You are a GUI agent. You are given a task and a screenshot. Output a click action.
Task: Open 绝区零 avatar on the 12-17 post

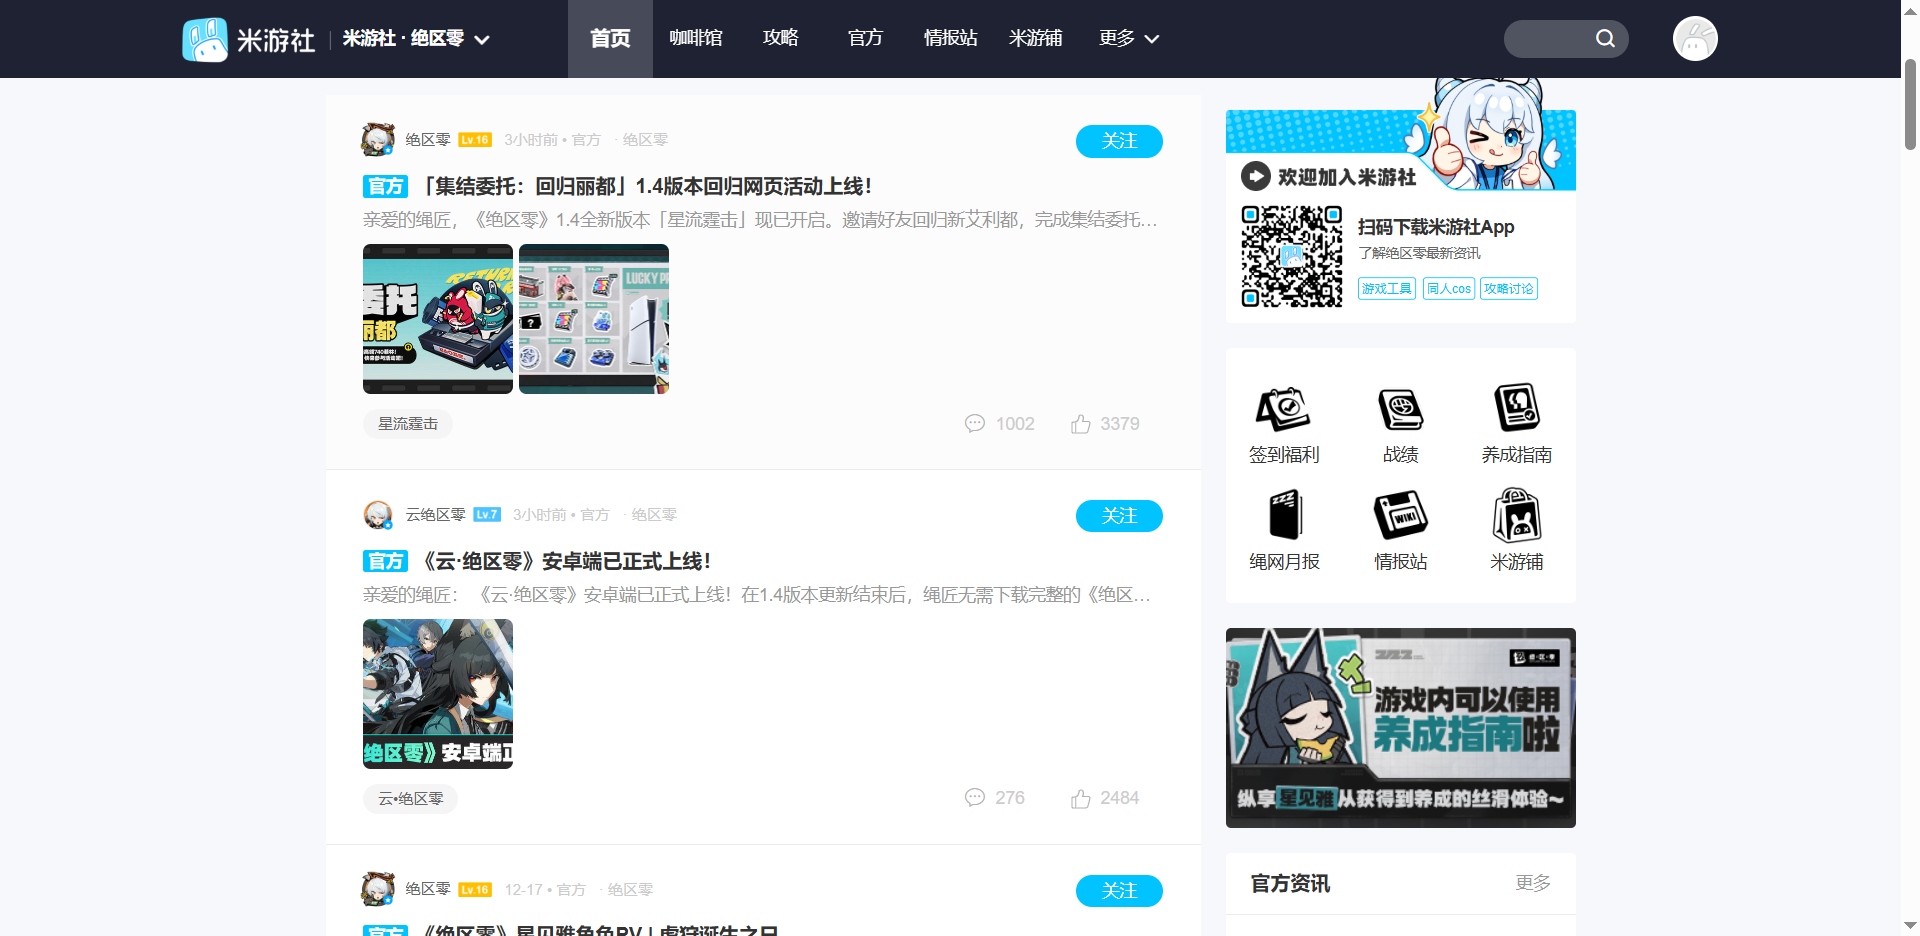pos(378,889)
